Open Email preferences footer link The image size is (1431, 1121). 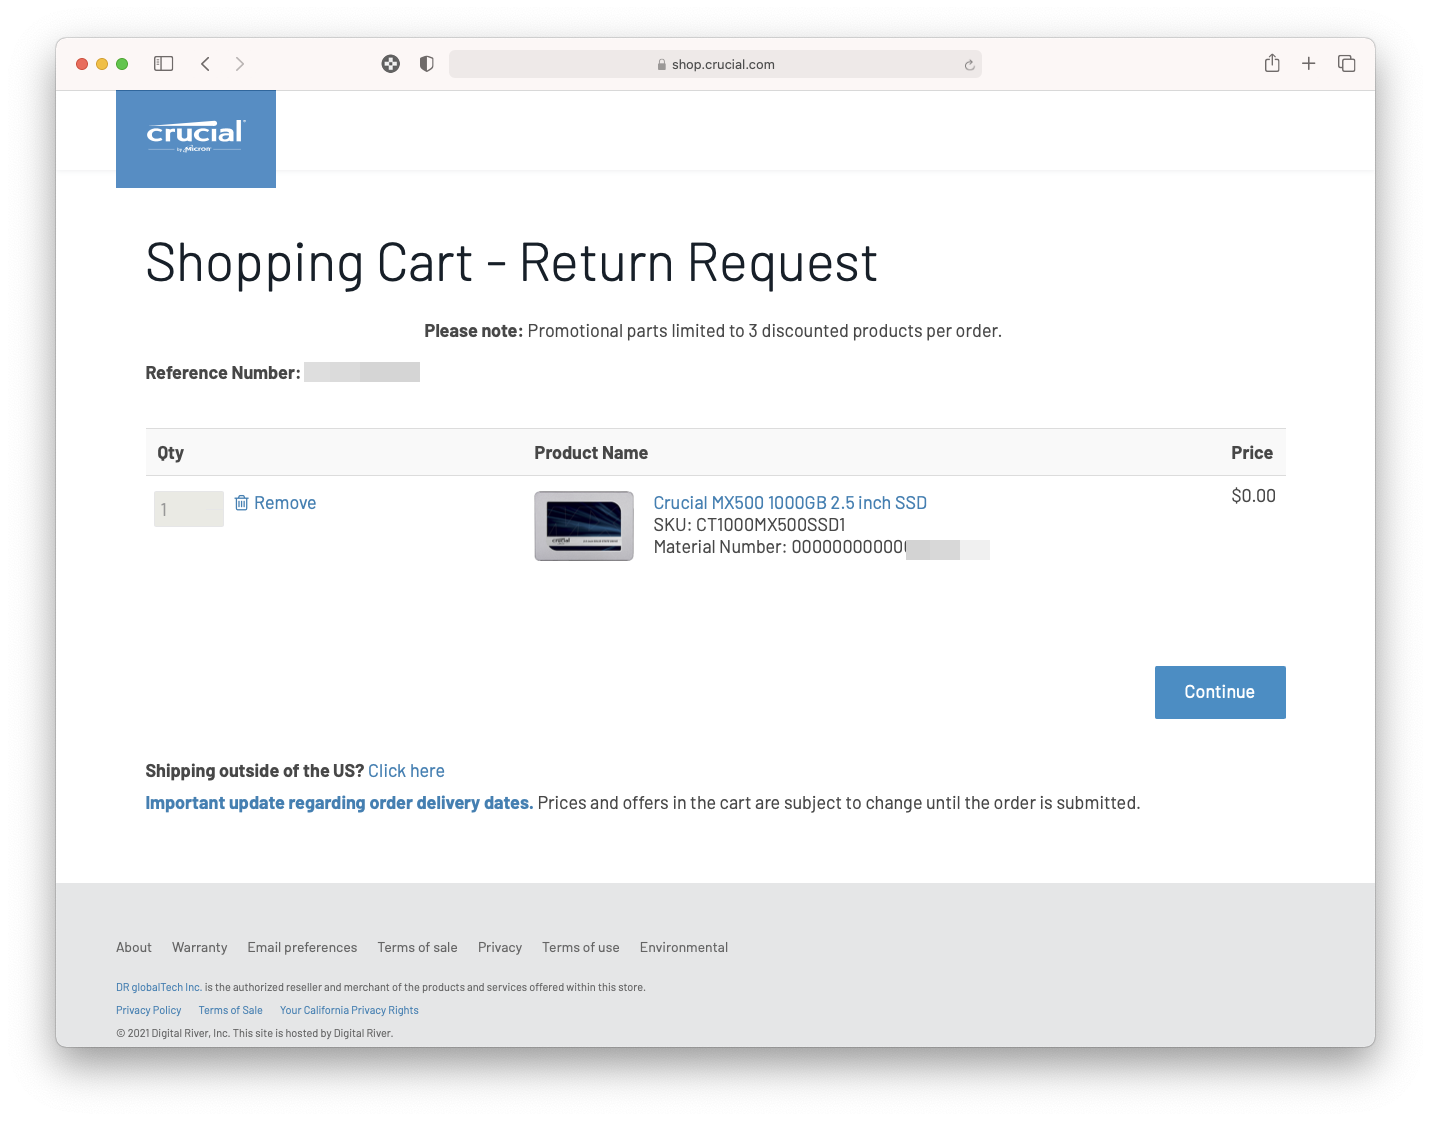302,947
